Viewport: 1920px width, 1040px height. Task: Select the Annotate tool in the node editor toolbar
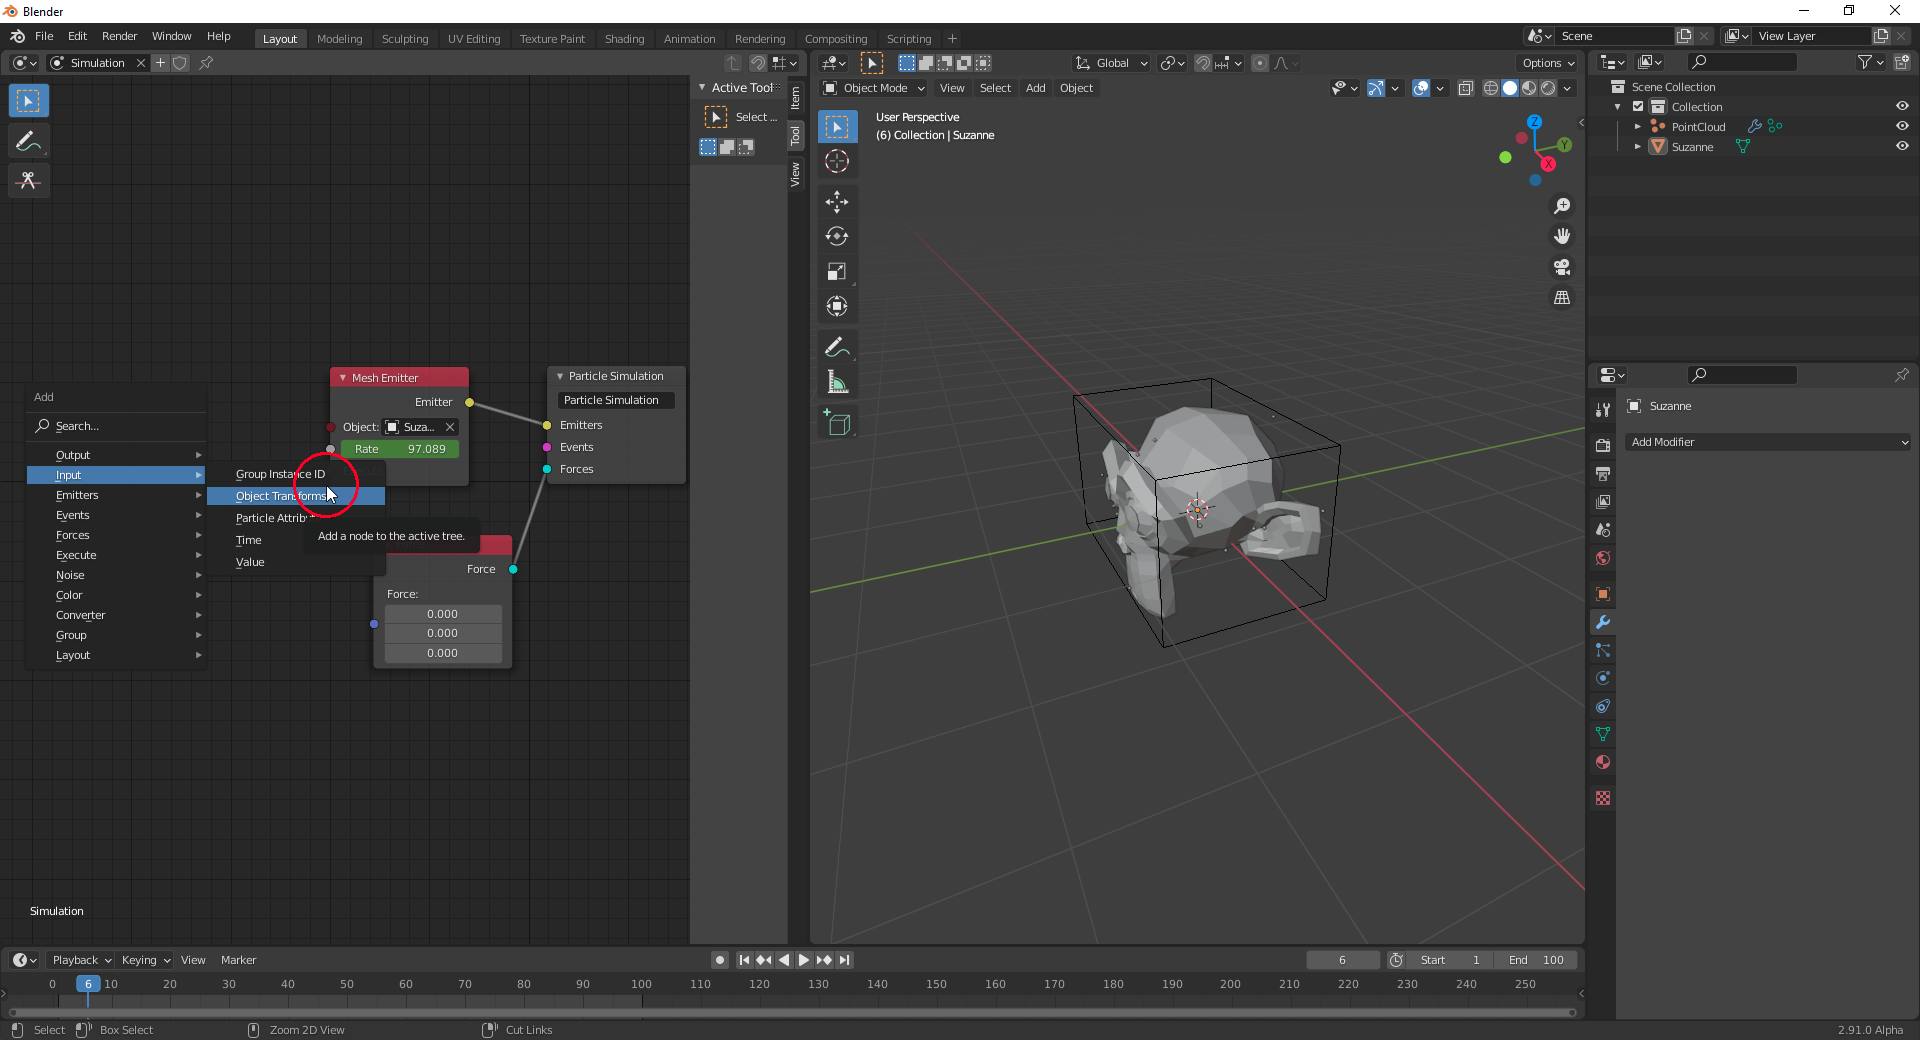[x=29, y=141]
